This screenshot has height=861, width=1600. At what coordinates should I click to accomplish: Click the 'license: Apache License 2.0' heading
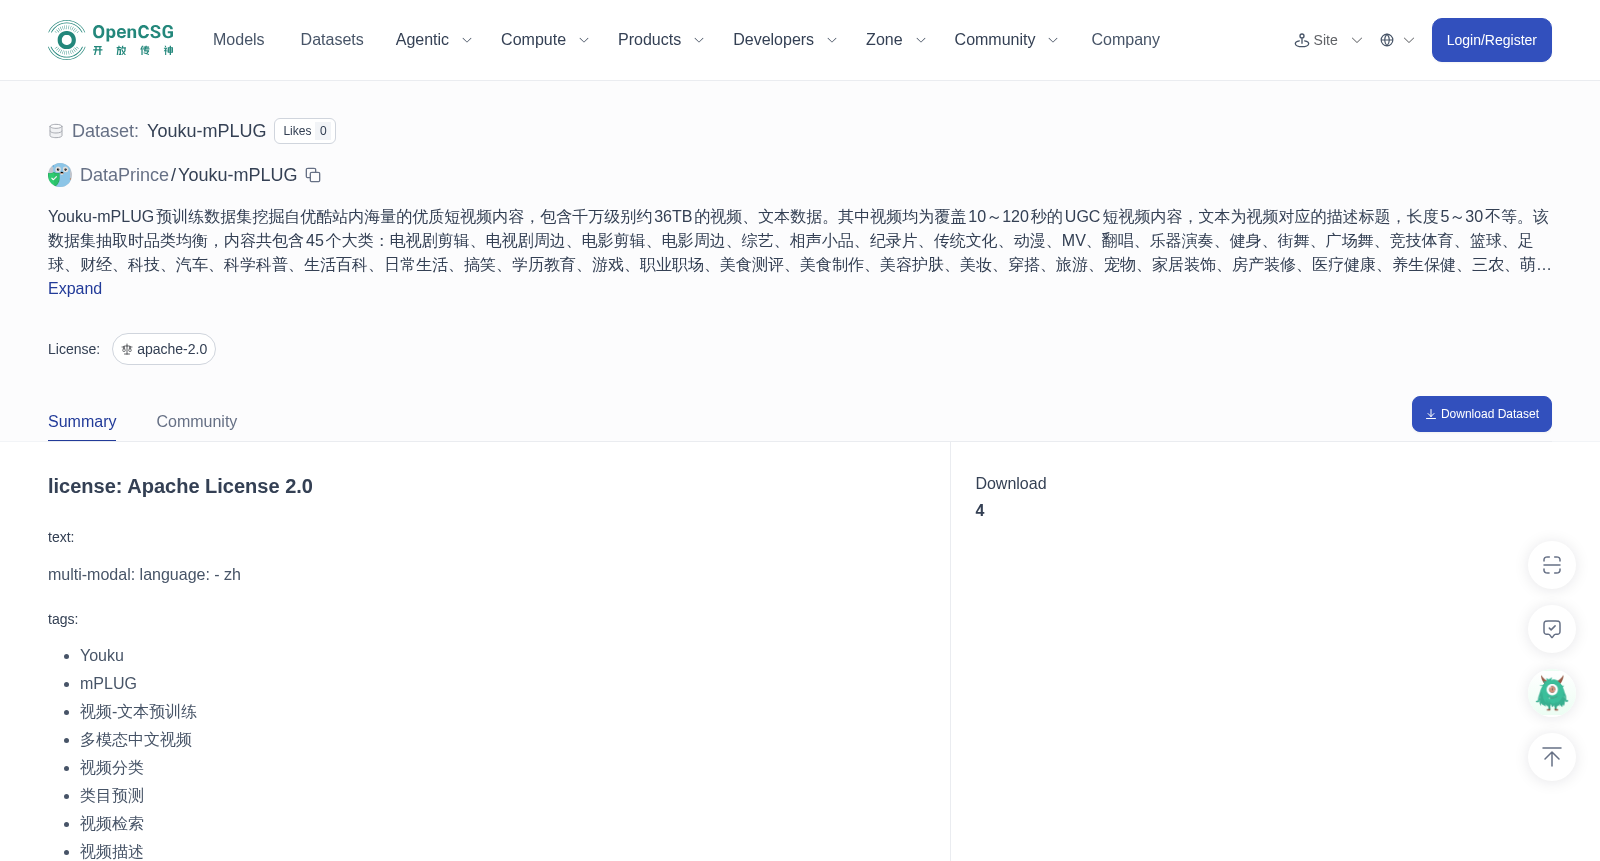point(180,486)
